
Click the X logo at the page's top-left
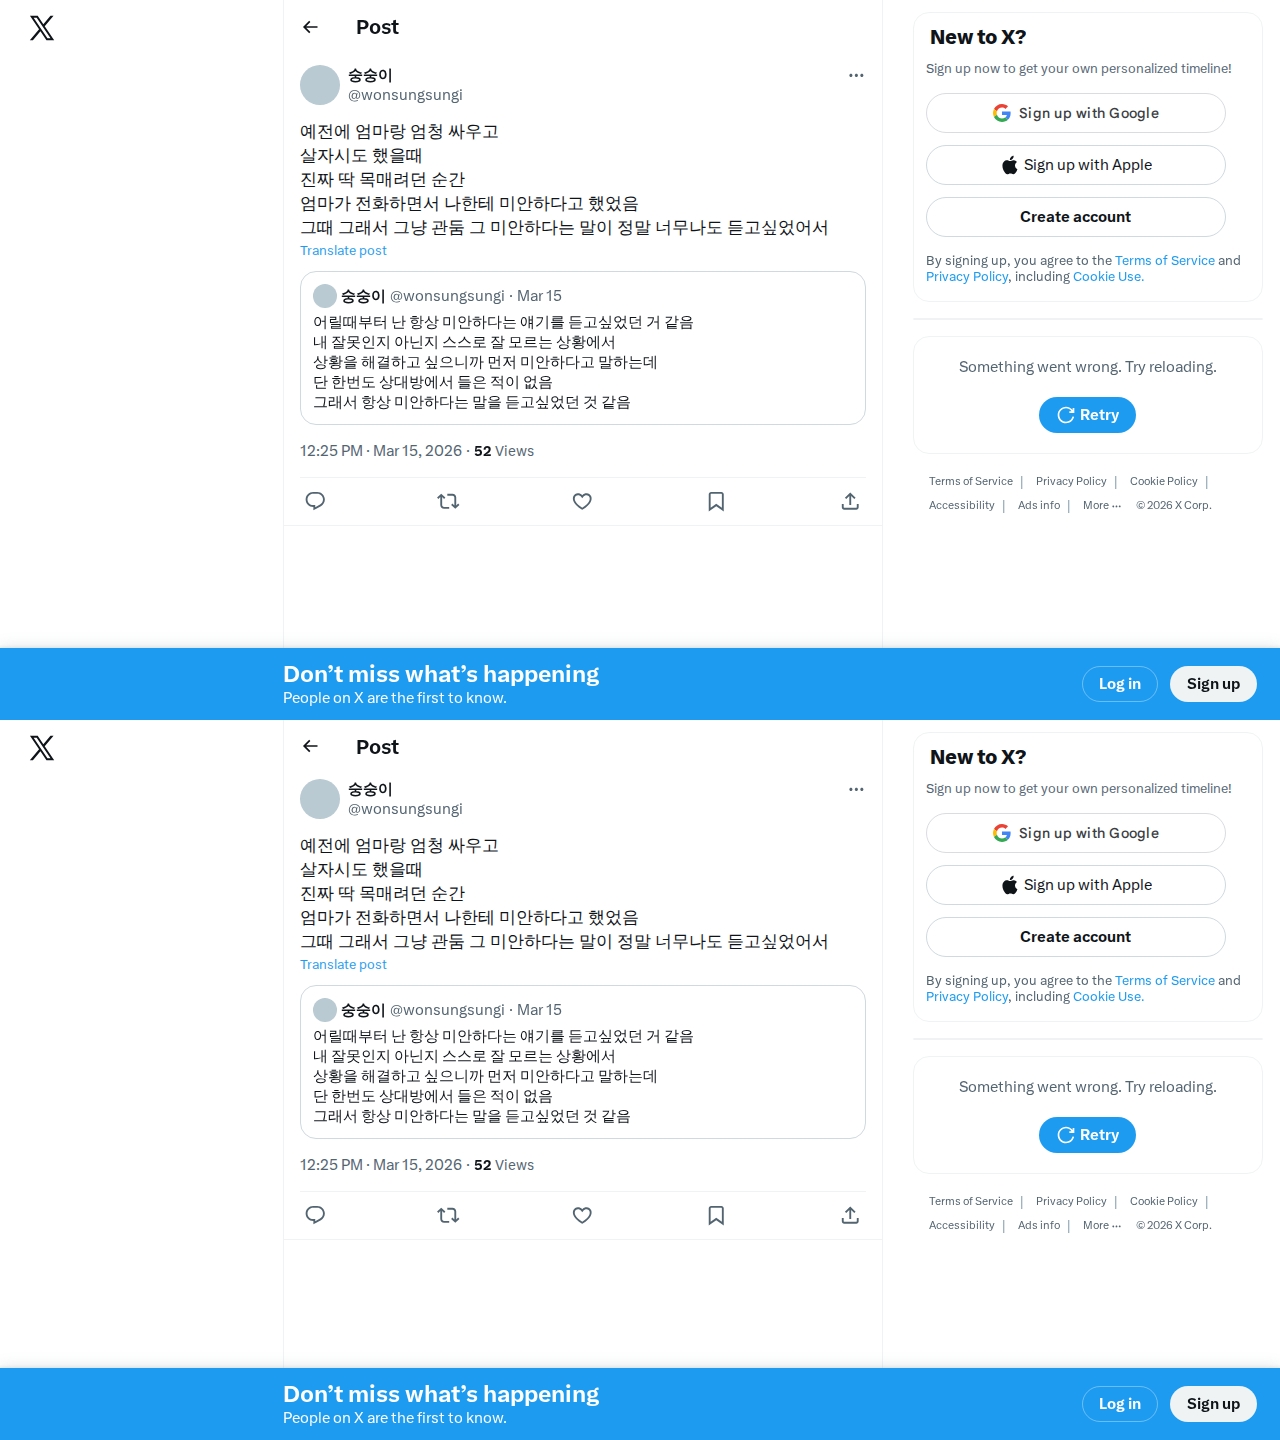42,28
